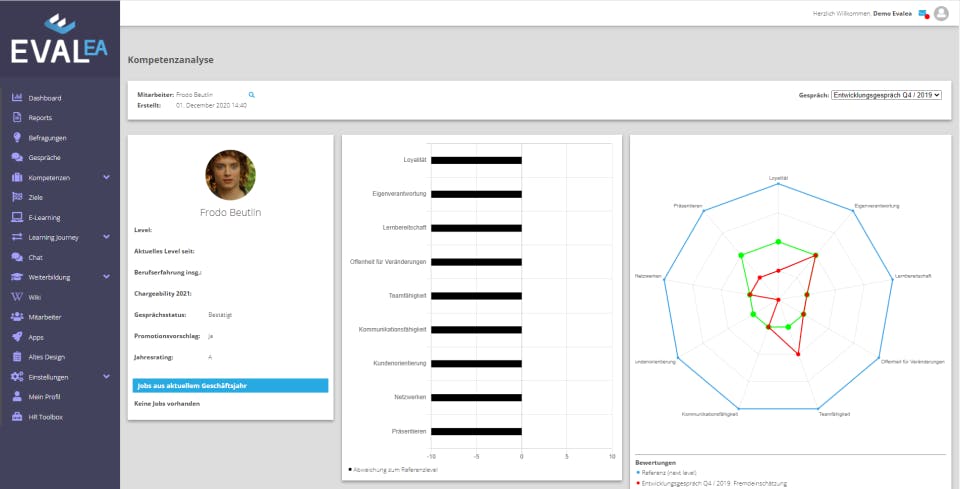Click the EVALEA logo
Viewport: 960px width, 489px height.
pyautogui.click(x=59, y=39)
